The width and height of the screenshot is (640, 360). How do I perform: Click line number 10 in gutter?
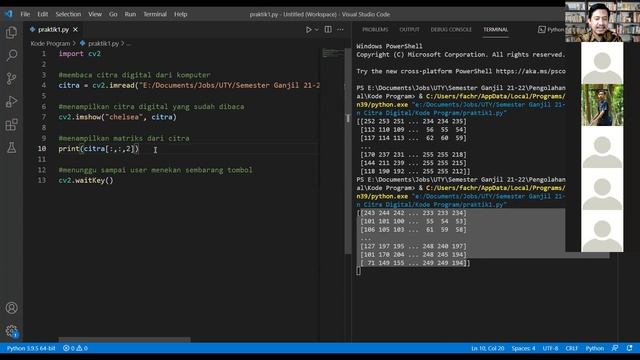pyautogui.click(x=42, y=149)
